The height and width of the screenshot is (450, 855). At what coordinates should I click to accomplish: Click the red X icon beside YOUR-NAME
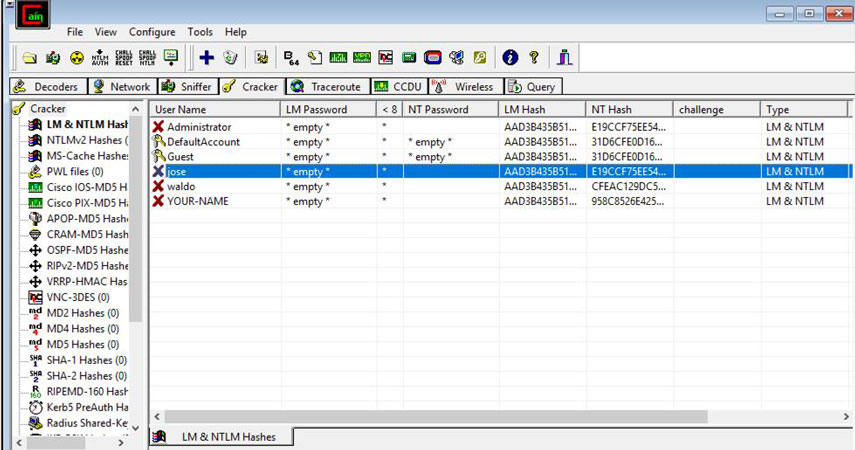(x=158, y=201)
